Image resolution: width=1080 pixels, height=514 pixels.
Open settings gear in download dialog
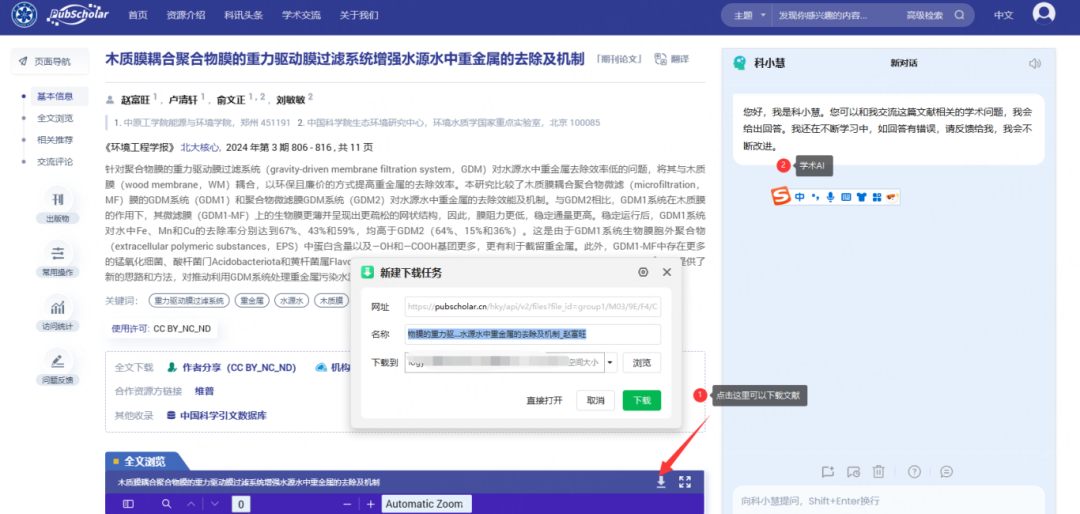643,272
